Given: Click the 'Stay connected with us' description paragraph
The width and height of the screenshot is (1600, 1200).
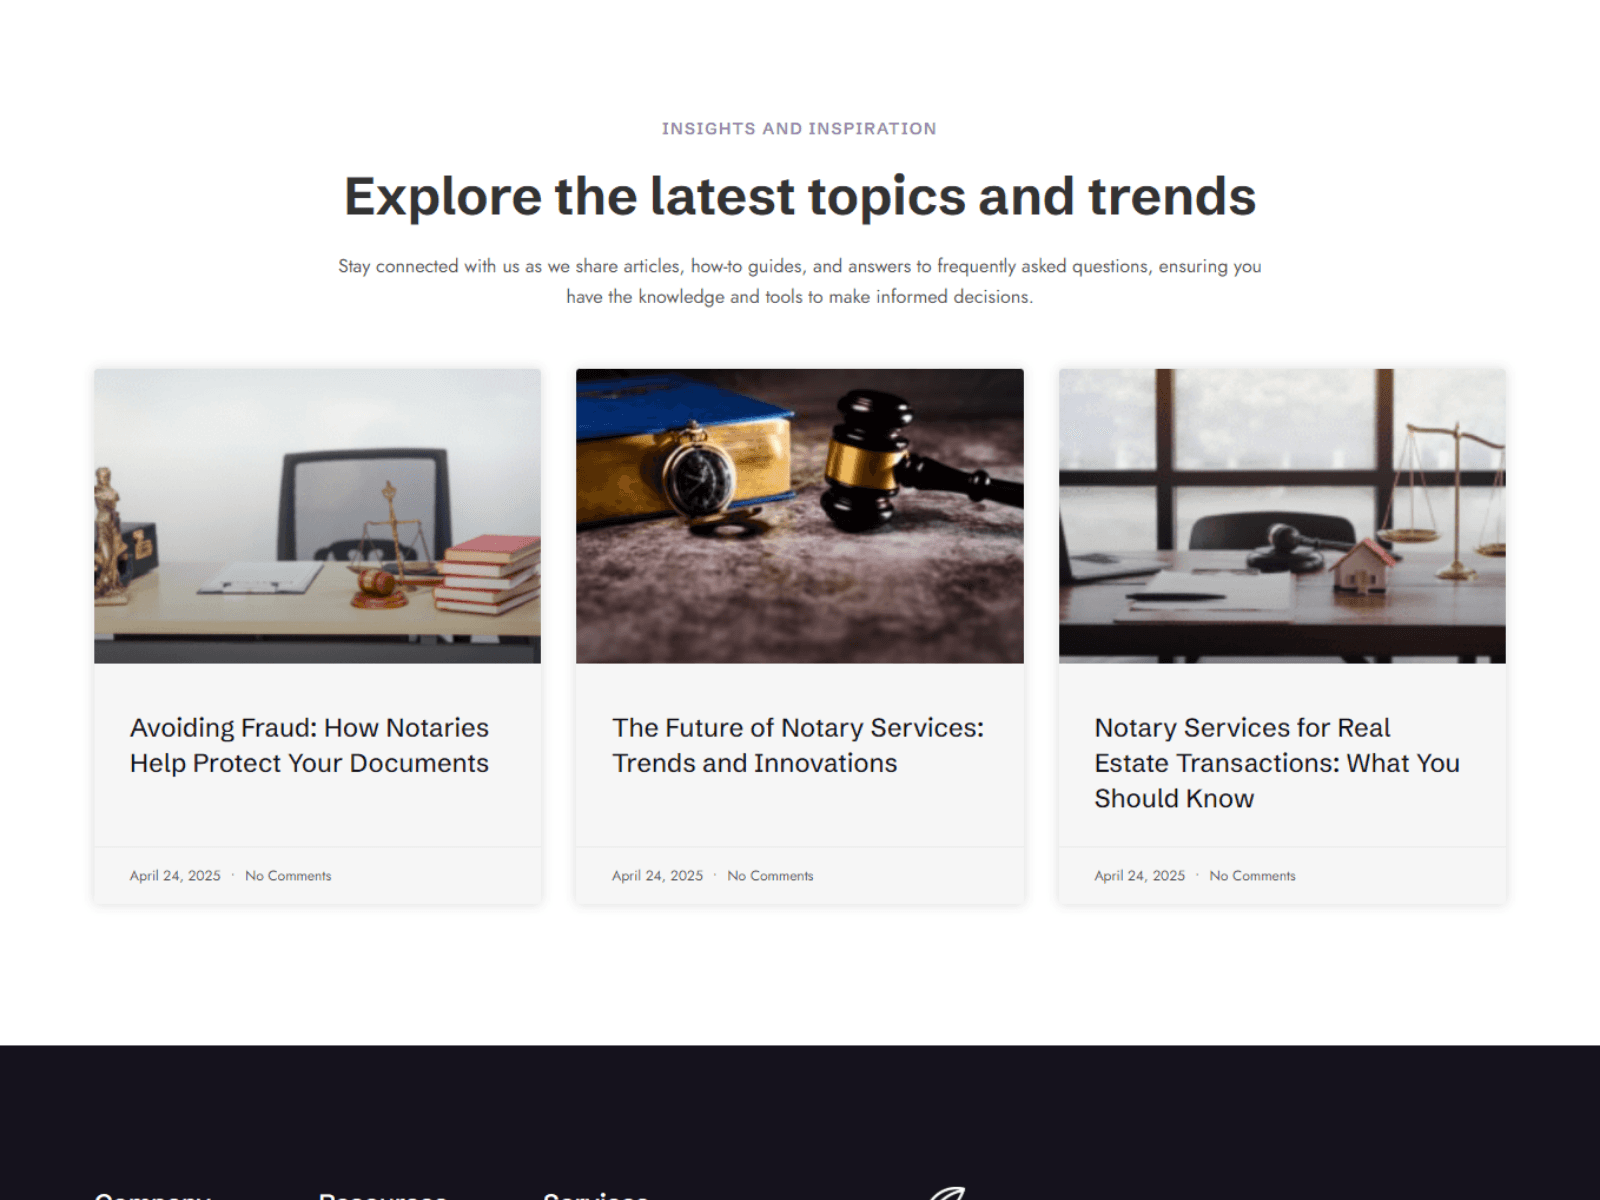Looking at the screenshot, I should pyautogui.click(x=800, y=281).
